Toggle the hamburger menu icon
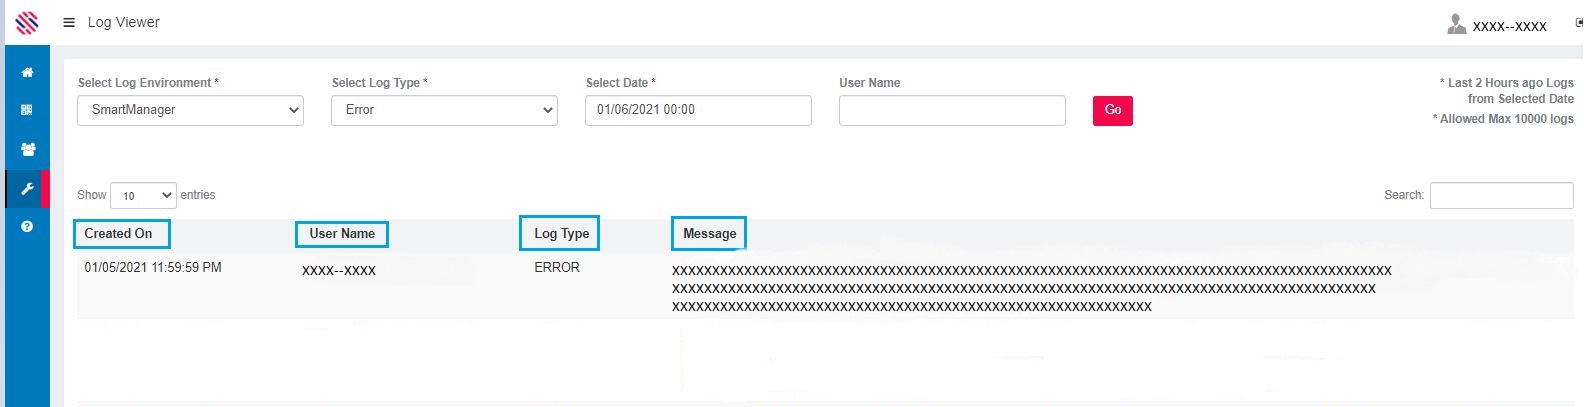The width and height of the screenshot is (1584, 407). [69, 22]
